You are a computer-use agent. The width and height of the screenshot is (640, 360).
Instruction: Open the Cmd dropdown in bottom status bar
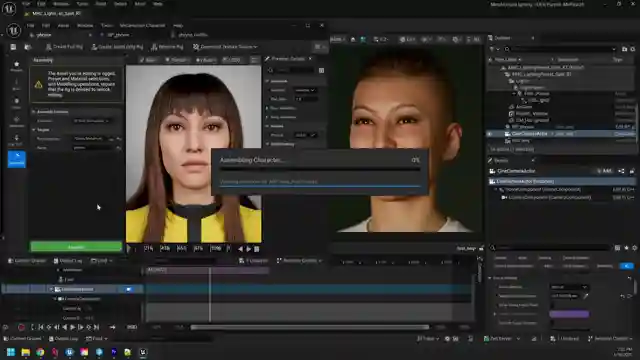point(96,339)
